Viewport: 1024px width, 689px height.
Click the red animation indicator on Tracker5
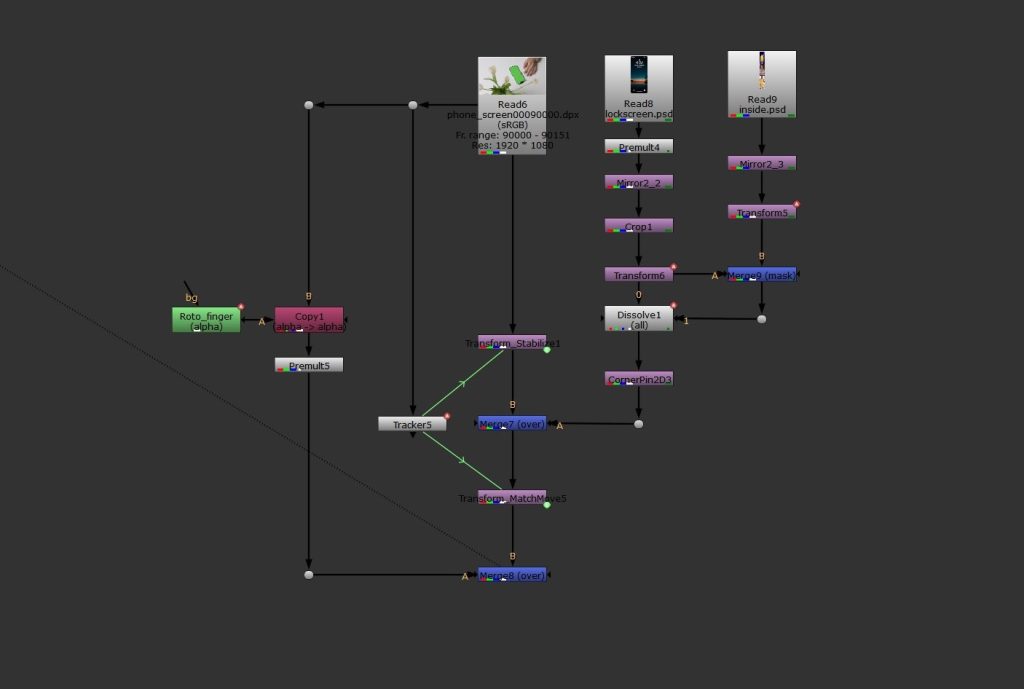[x=447, y=416]
